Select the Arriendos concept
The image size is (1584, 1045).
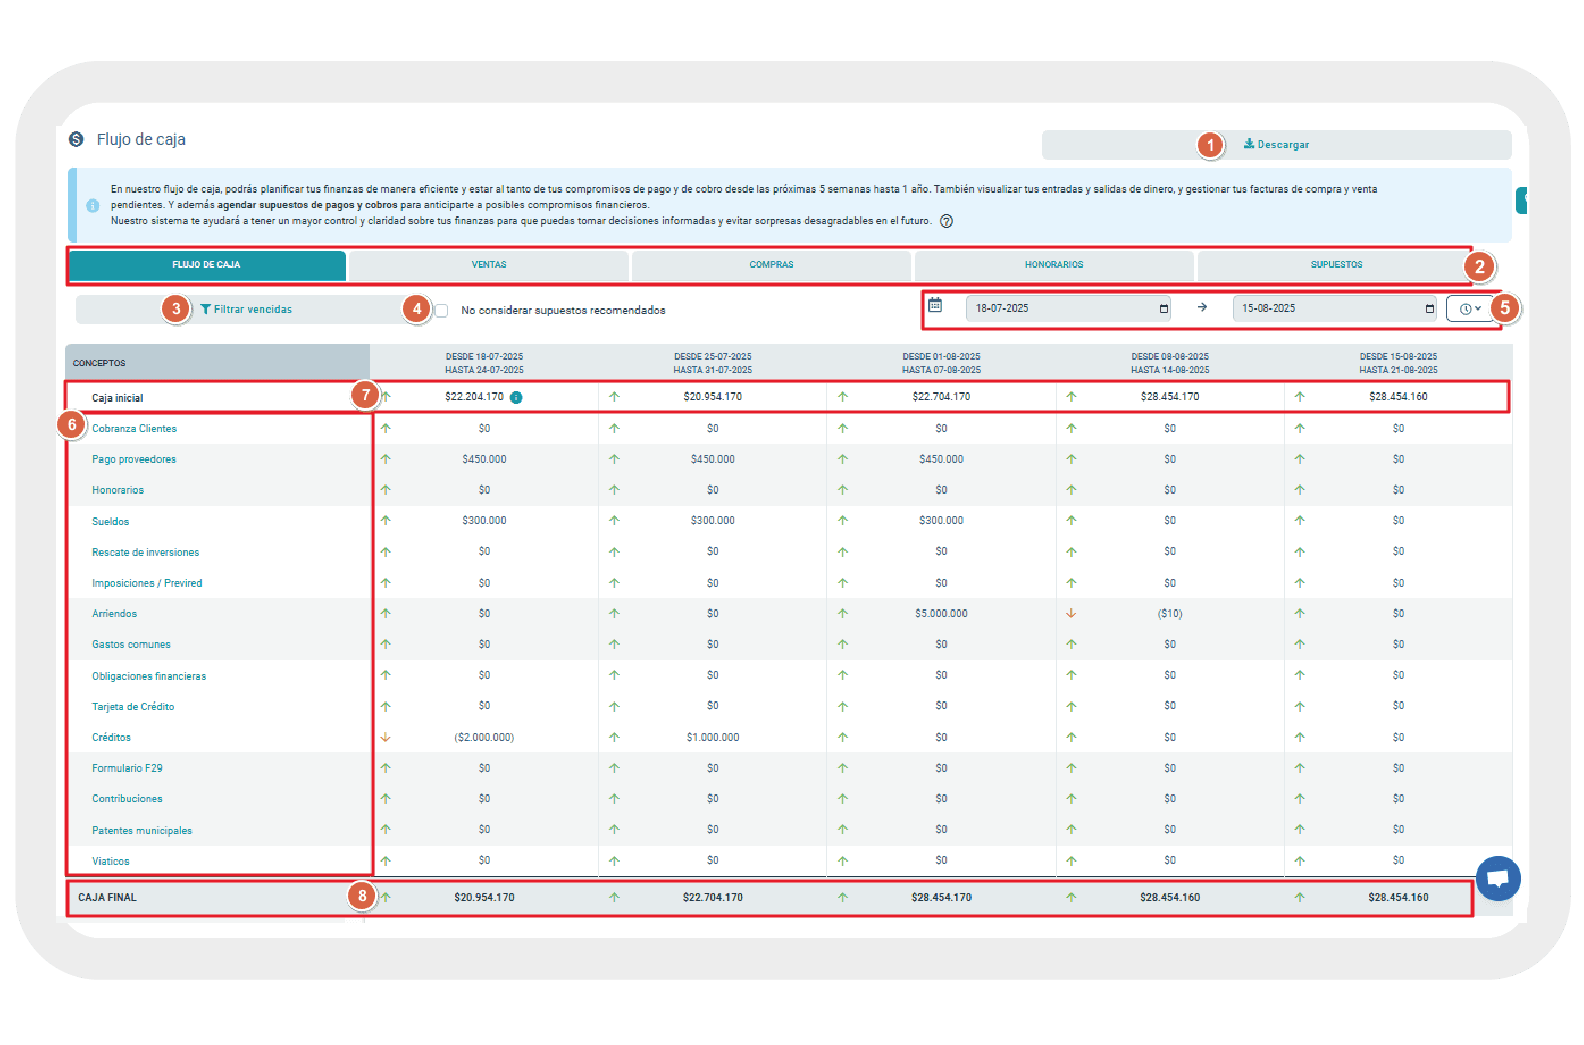click(115, 613)
